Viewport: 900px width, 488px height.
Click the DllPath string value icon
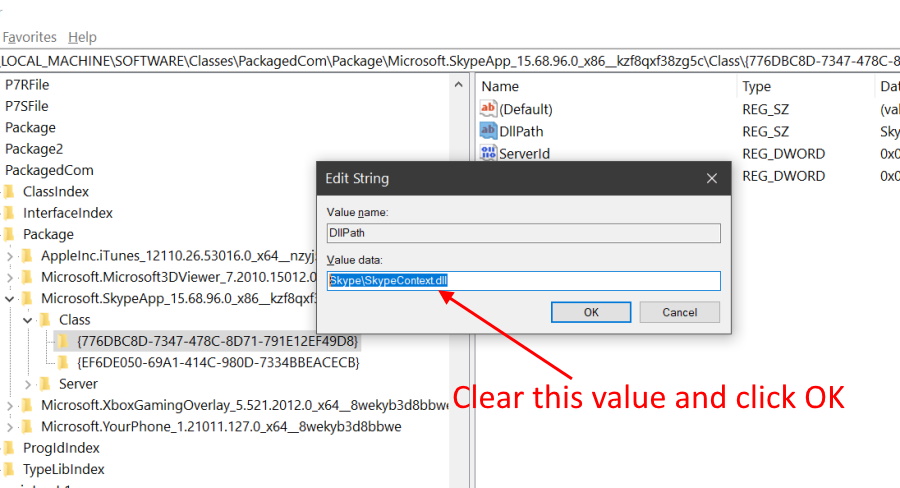(488, 131)
